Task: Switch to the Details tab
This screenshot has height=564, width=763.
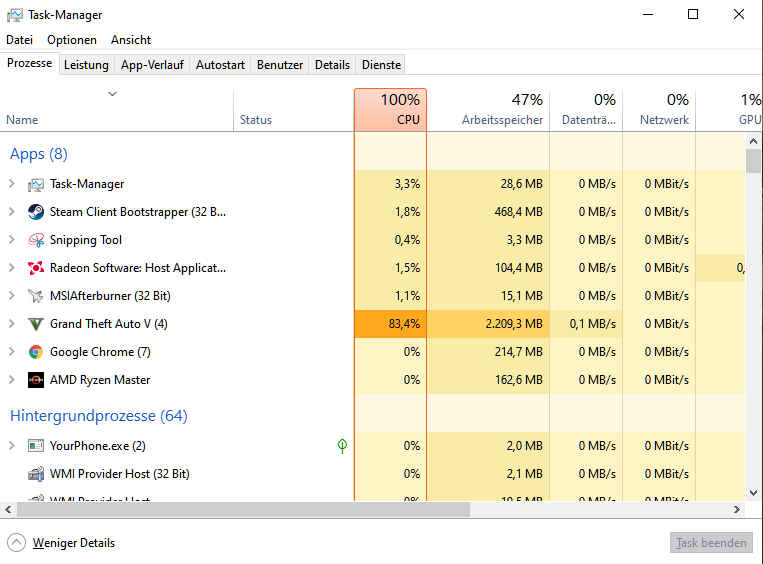Action: (x=332, y=65)
